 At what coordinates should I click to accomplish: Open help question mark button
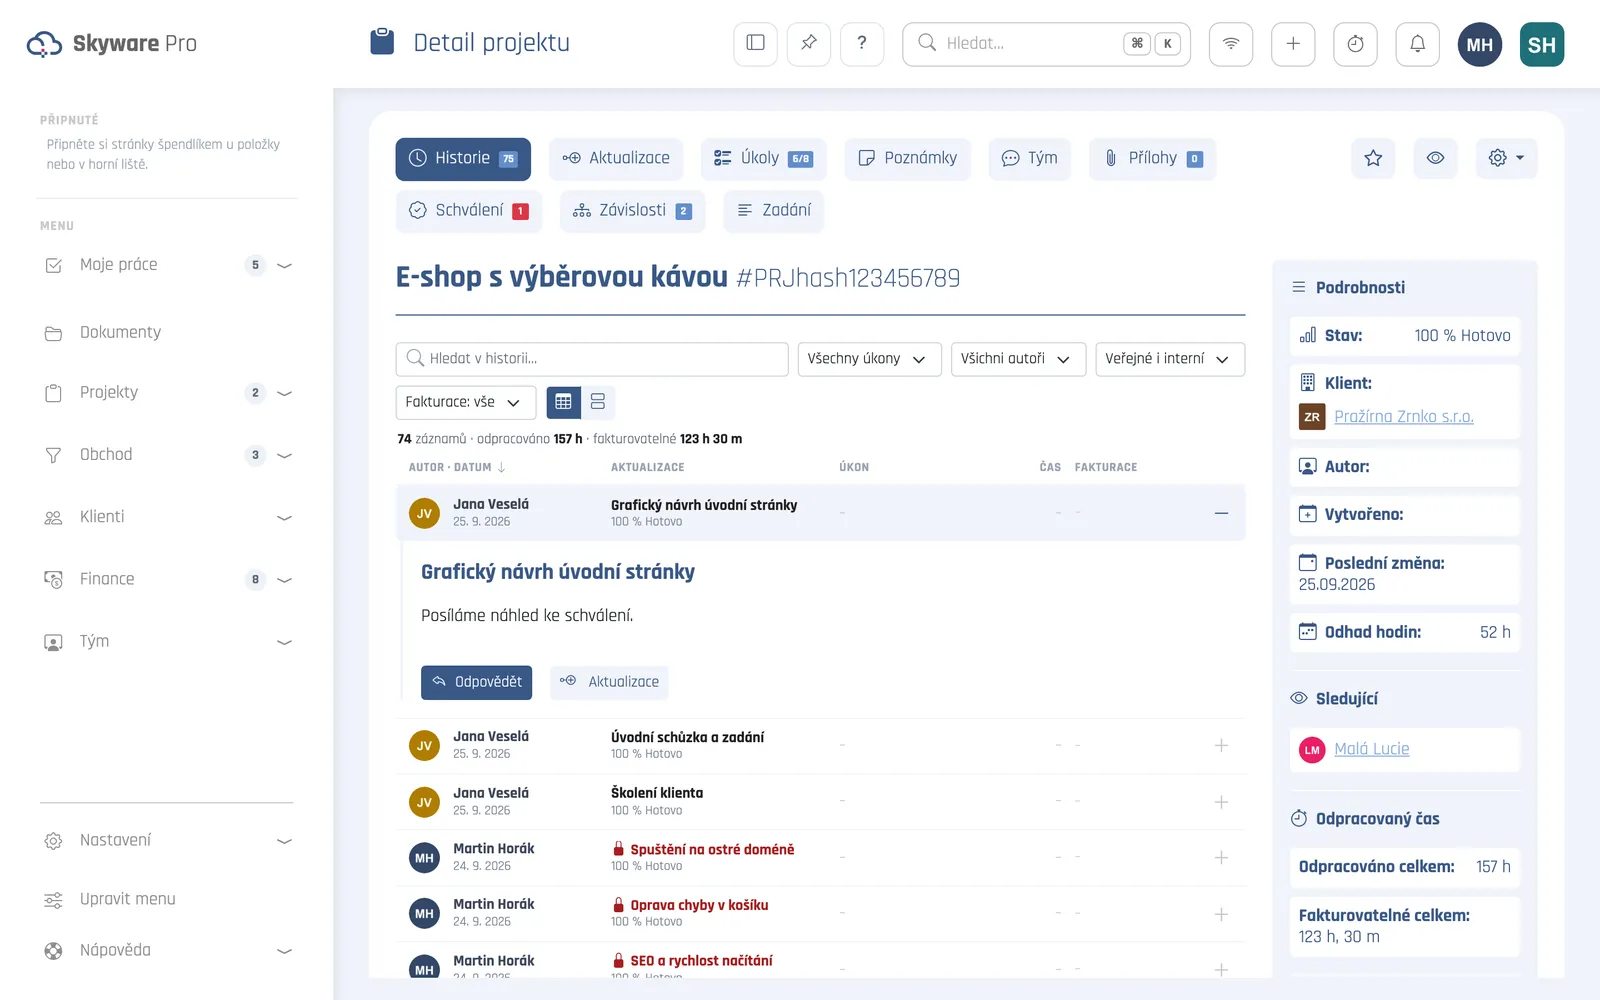pyautogui.click(x=862, y=43)
